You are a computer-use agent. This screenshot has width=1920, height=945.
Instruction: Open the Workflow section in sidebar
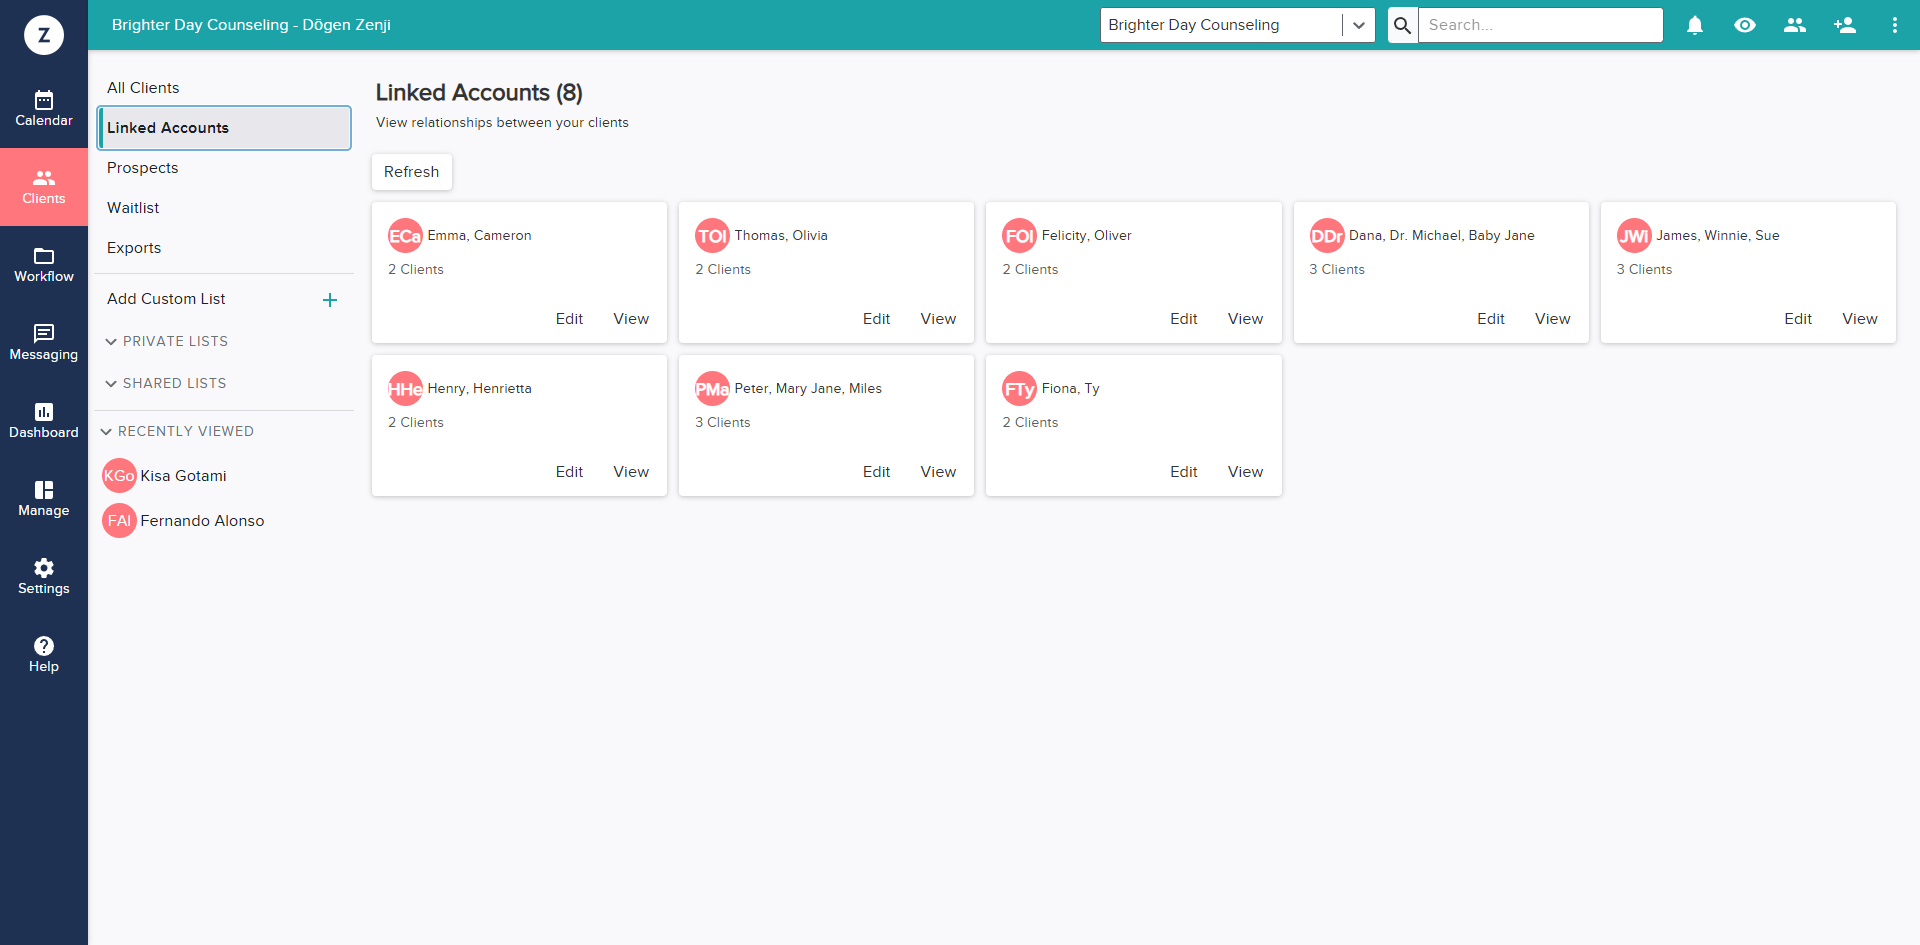[44, 265]
